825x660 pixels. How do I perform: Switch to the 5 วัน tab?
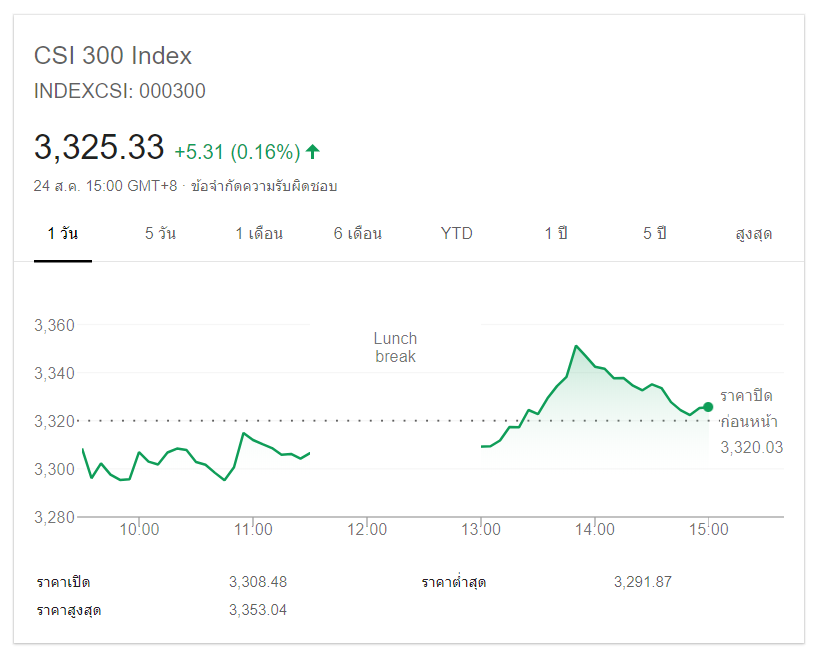(x=160, y=234)
